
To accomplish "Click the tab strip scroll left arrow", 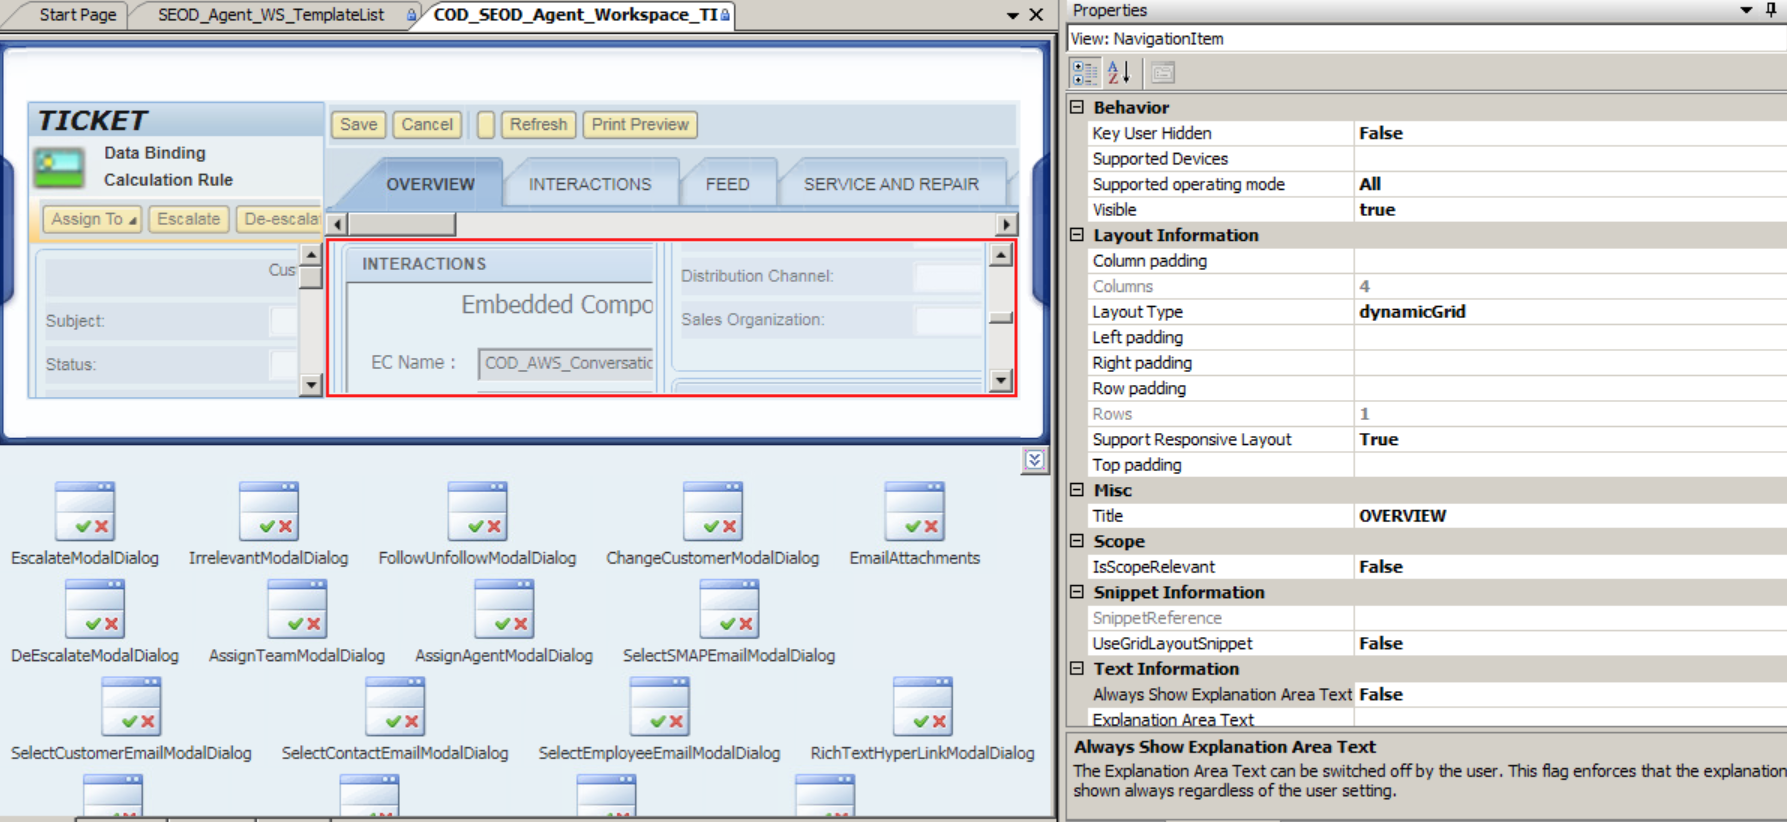I will (x=337, y=224).
